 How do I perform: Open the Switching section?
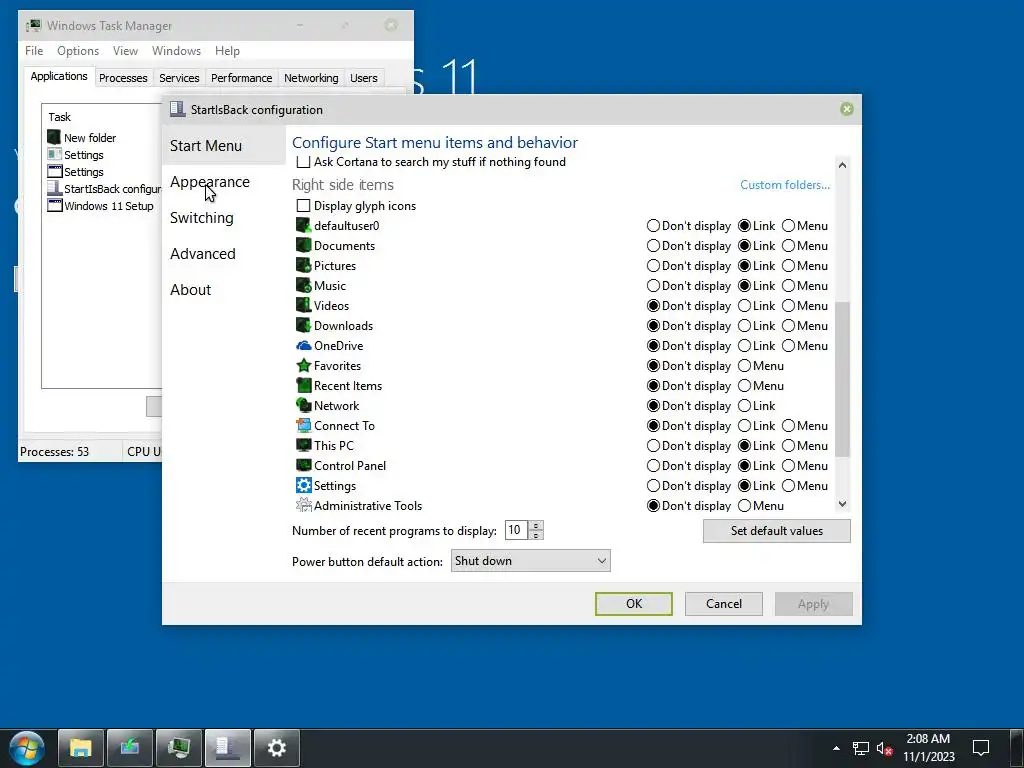click(201, 217)
